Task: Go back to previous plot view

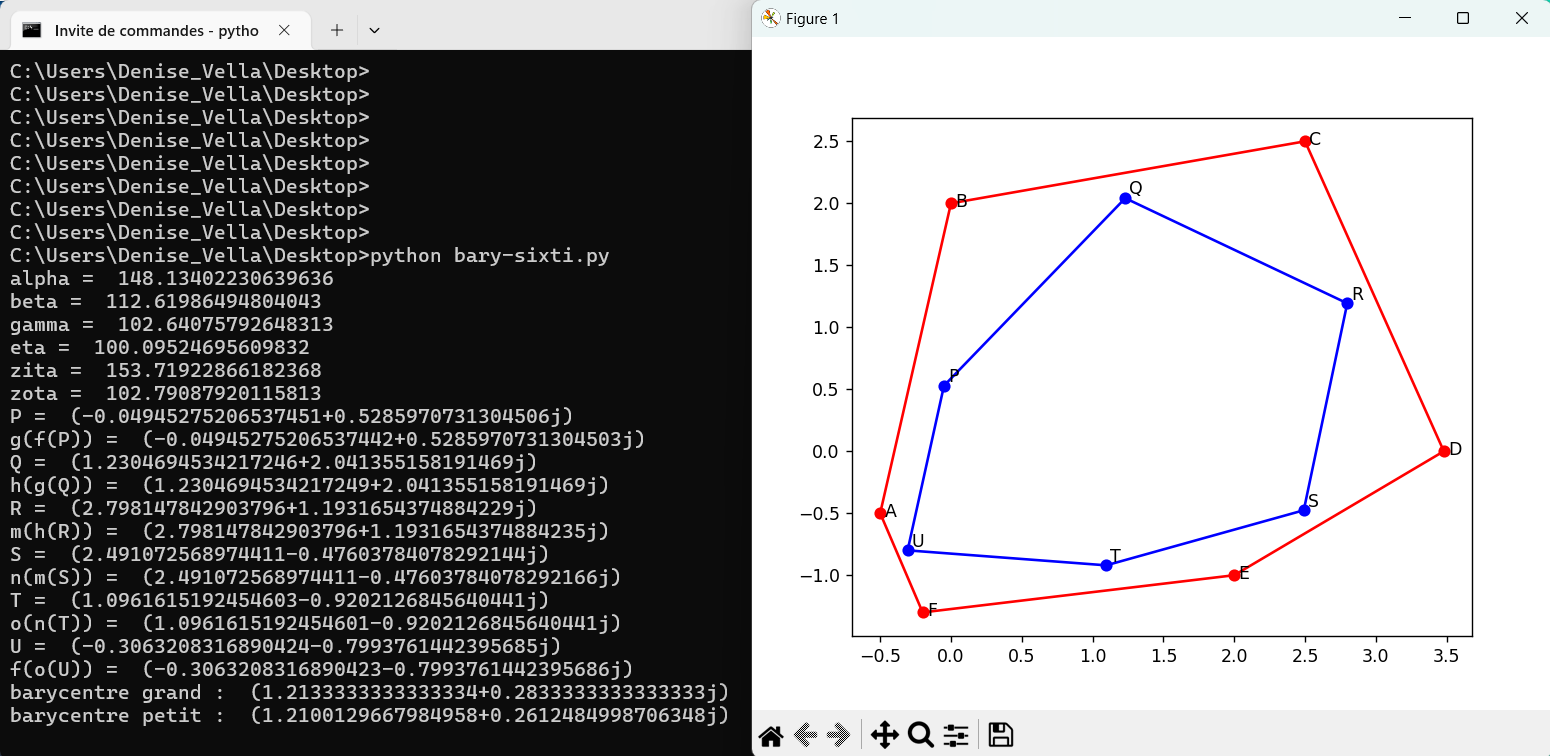Action: click(x=805, y=736)
